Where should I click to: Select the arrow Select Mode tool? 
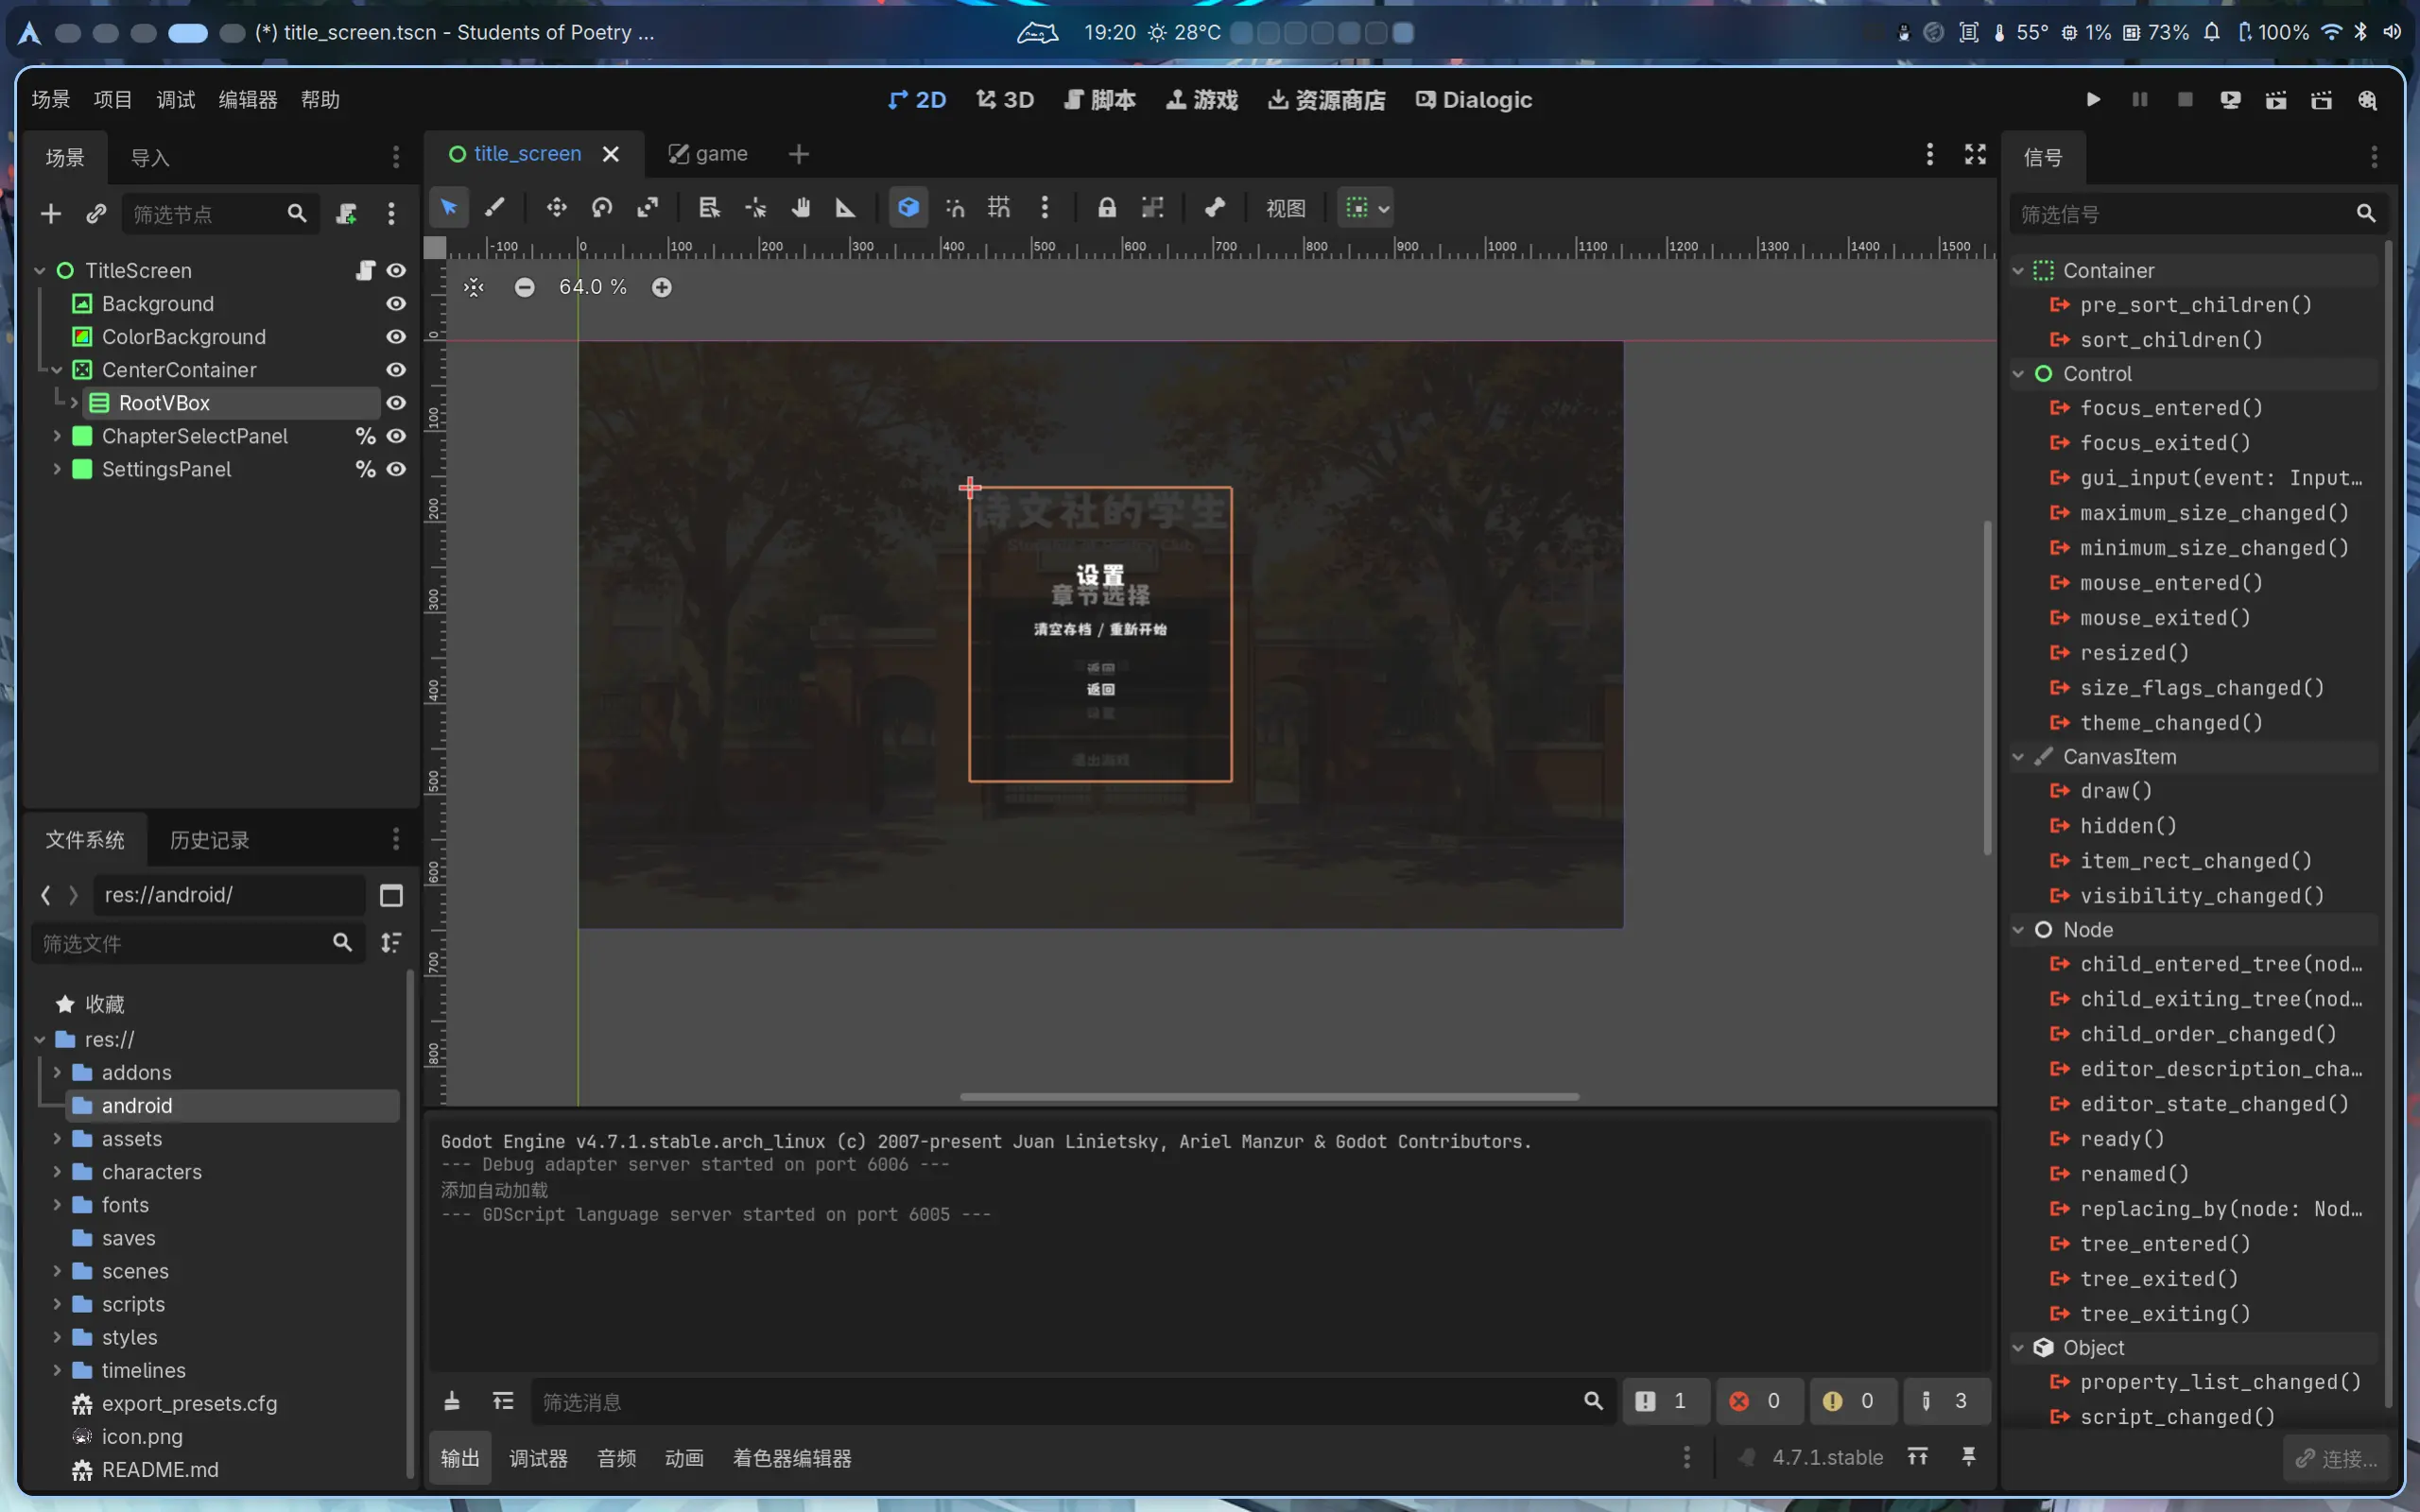[449, 208]
